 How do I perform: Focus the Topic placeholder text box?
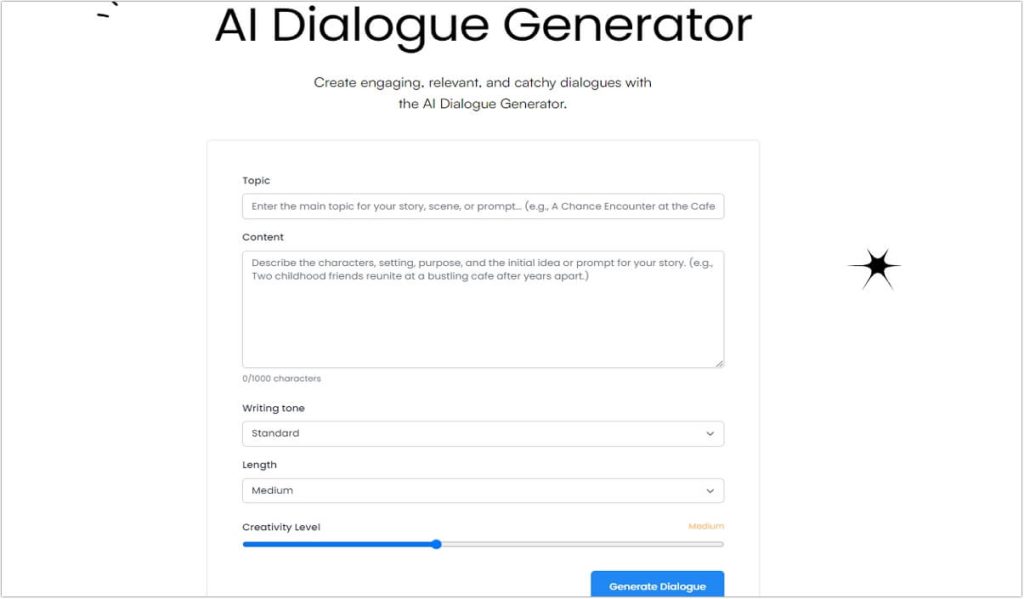pos(483,206)
